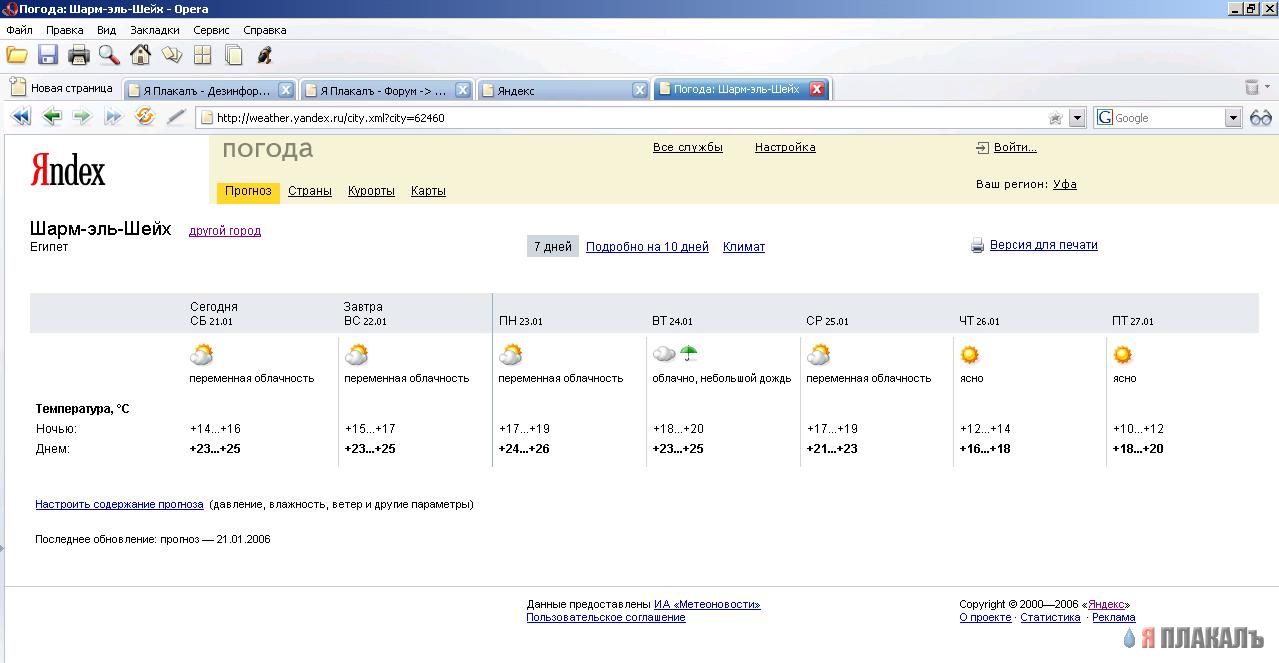Click the tile windows icon
1279x663 pixels.
click(203, 55)
